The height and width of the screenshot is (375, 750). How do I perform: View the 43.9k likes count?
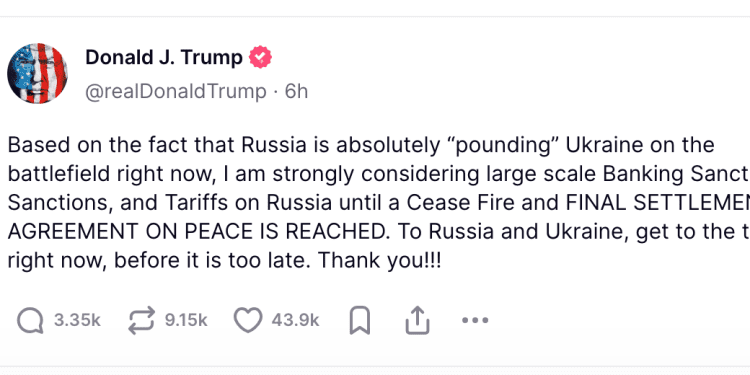click(x=295, y=320)
